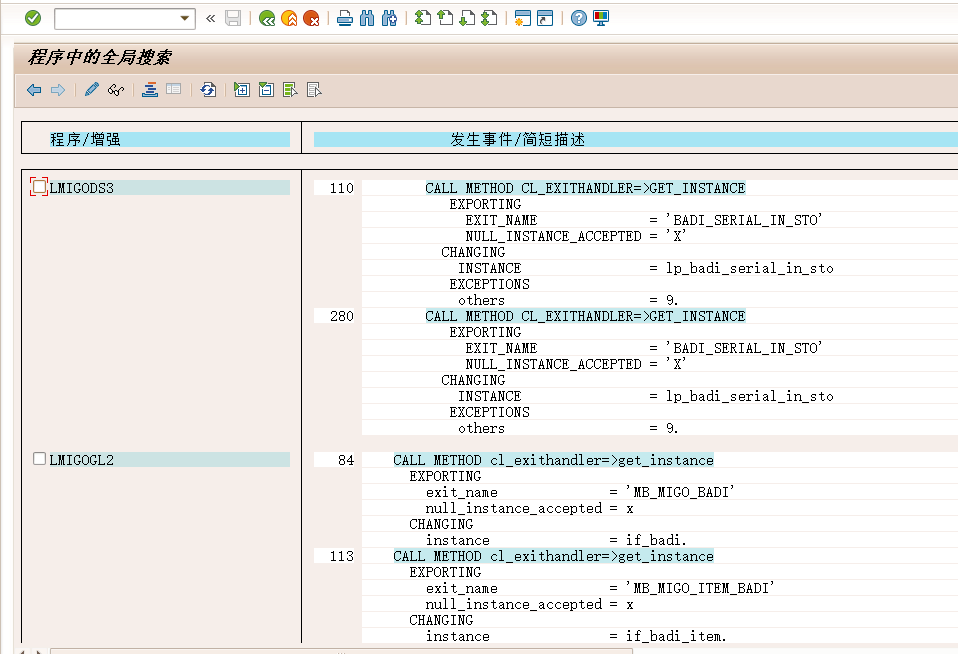Click the pencil Change icon
Image resolution: width=958 pixels, height=654 pixels.
point(92,90)
